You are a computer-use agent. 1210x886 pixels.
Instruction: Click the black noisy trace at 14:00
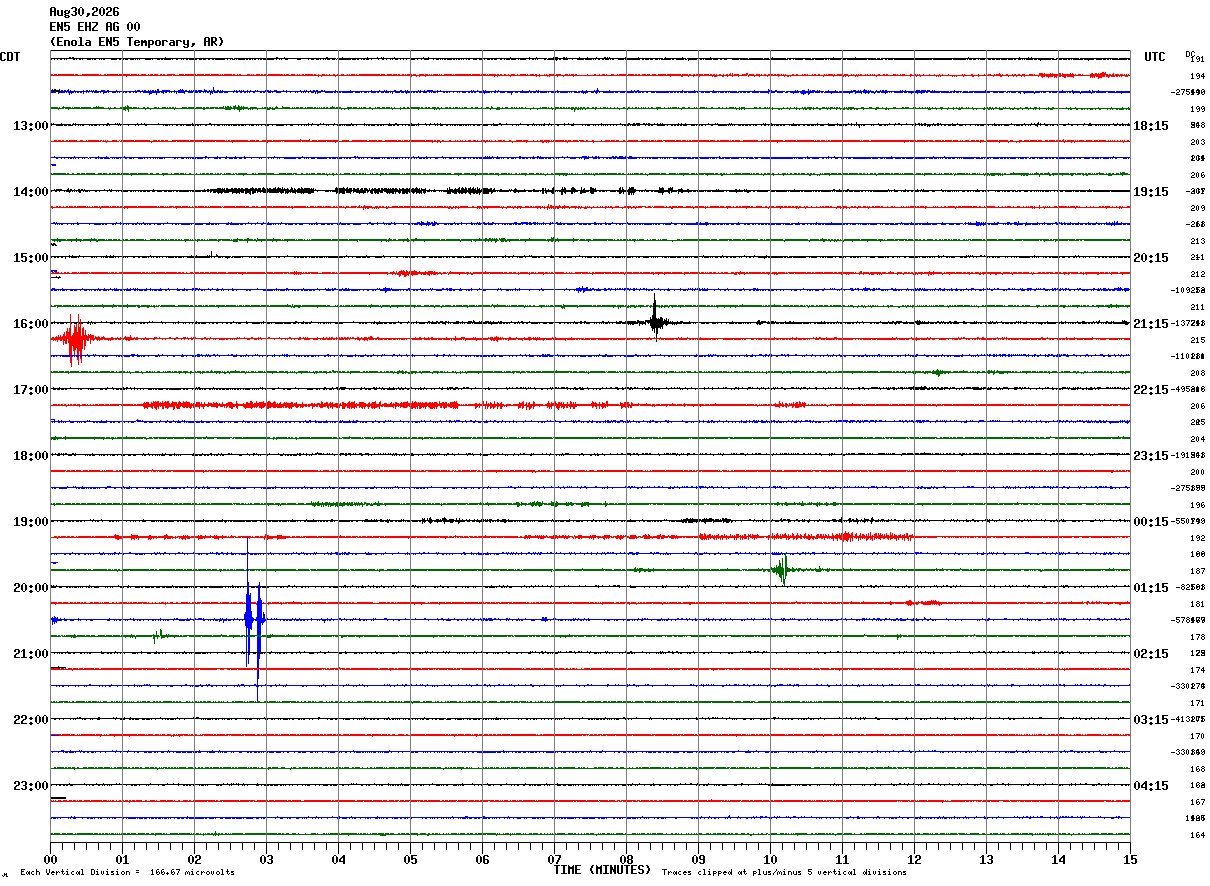[x=450, y=190]
